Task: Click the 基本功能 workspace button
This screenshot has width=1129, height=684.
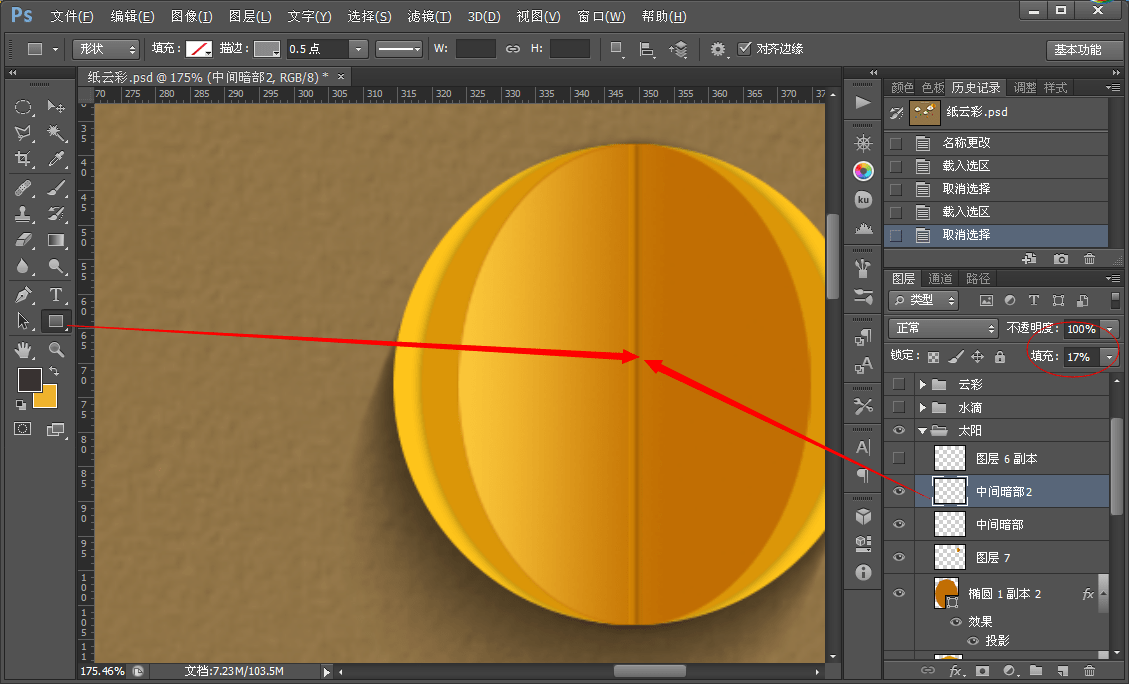Action: pos(1077,50)
